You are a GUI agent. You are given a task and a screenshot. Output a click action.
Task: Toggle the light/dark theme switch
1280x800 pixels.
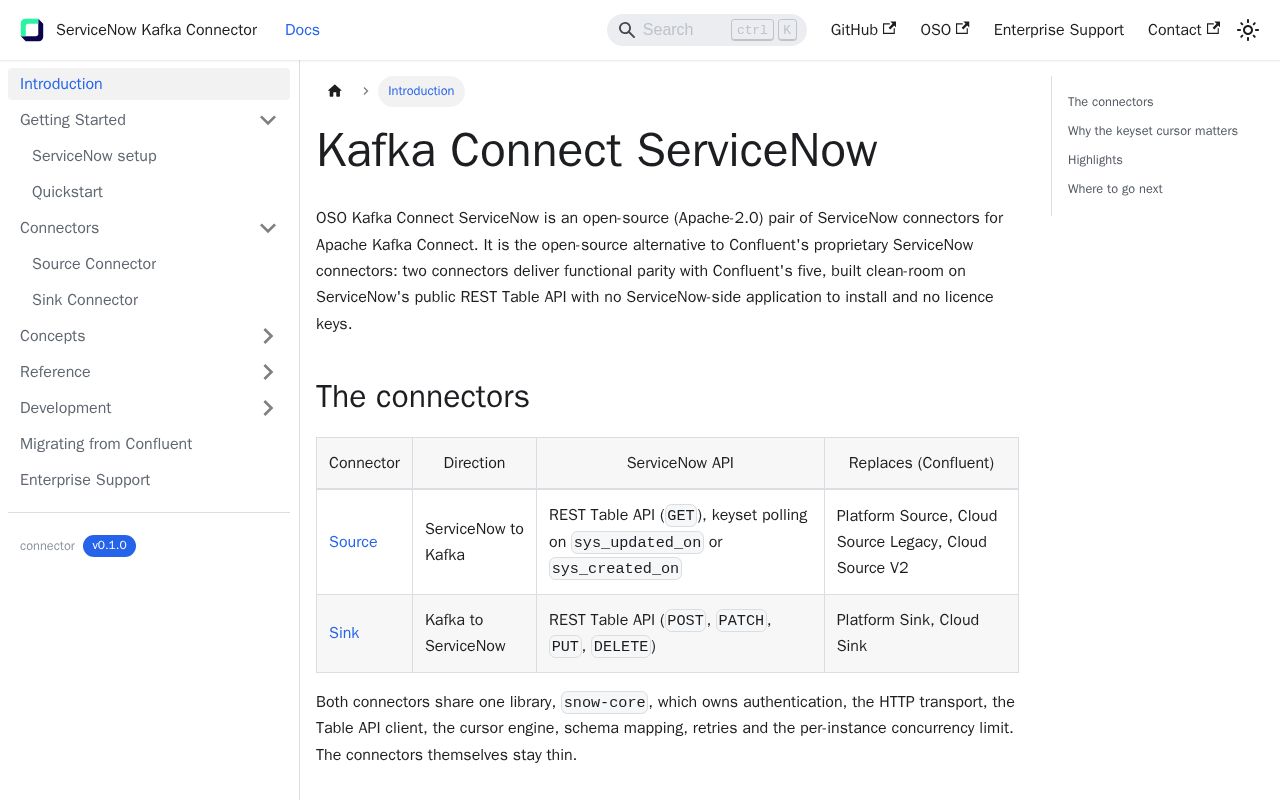1248,30
